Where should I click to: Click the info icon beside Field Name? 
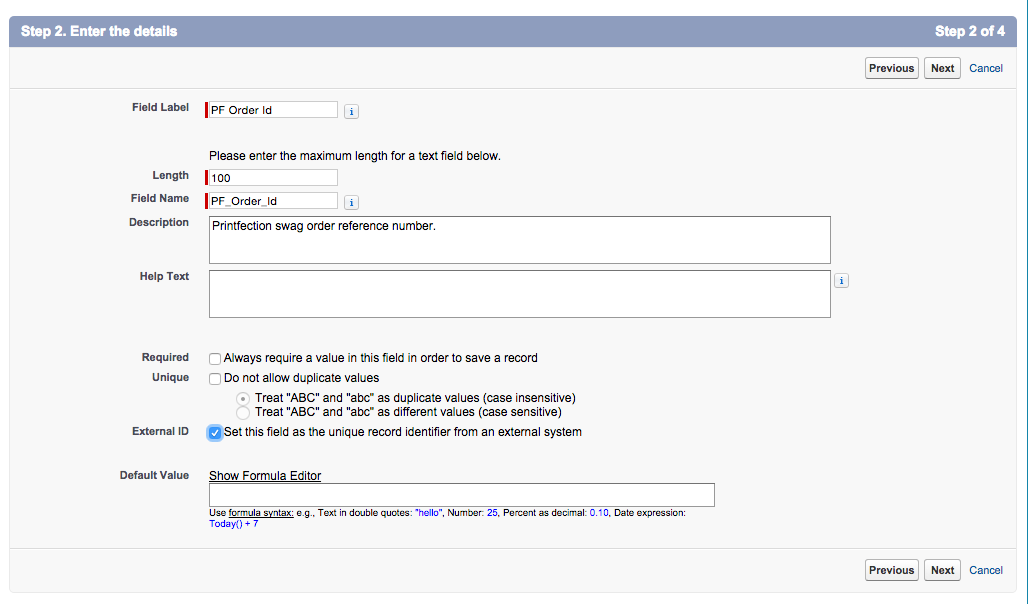tap(351, 202)
